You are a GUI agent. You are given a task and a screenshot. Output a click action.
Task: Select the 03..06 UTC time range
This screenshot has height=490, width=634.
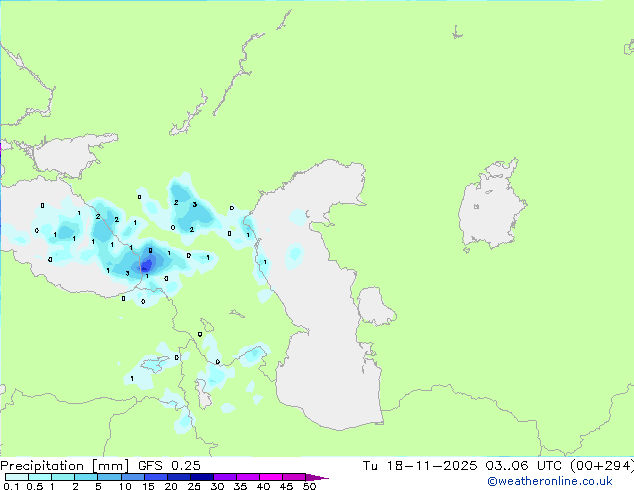tap(524, 466)
